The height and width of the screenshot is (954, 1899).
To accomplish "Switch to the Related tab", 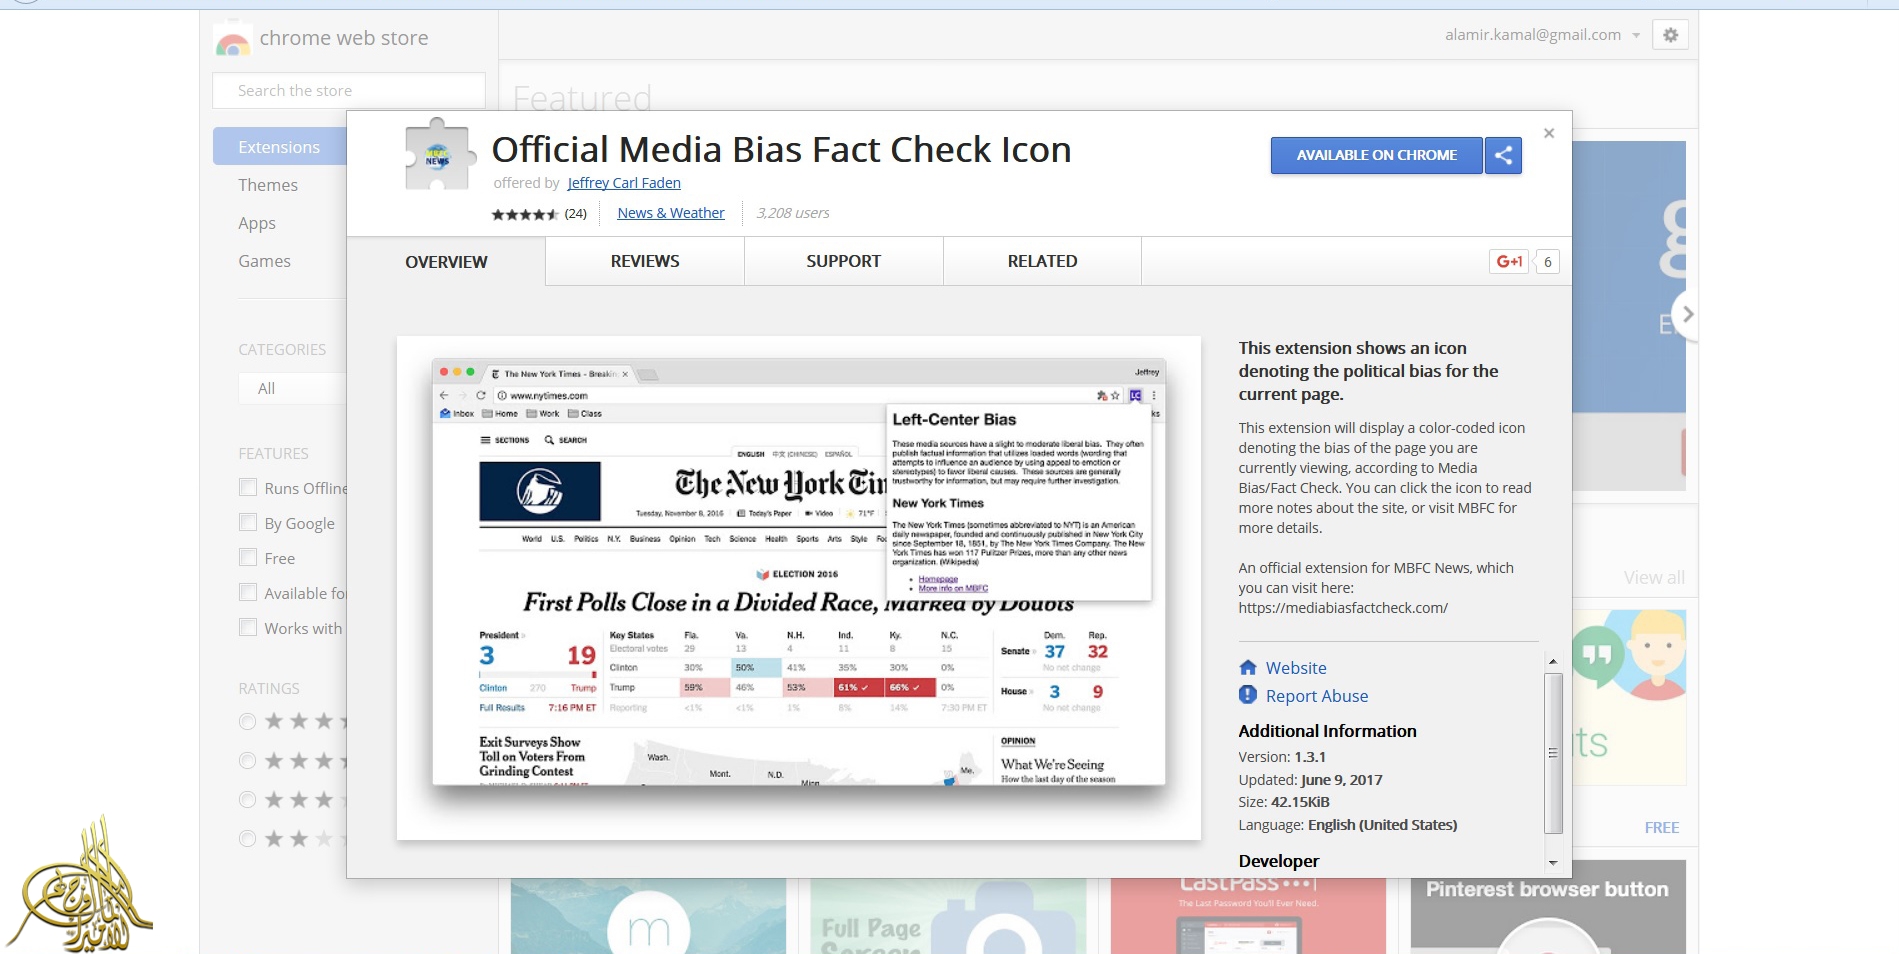I will coord(1042,261).
